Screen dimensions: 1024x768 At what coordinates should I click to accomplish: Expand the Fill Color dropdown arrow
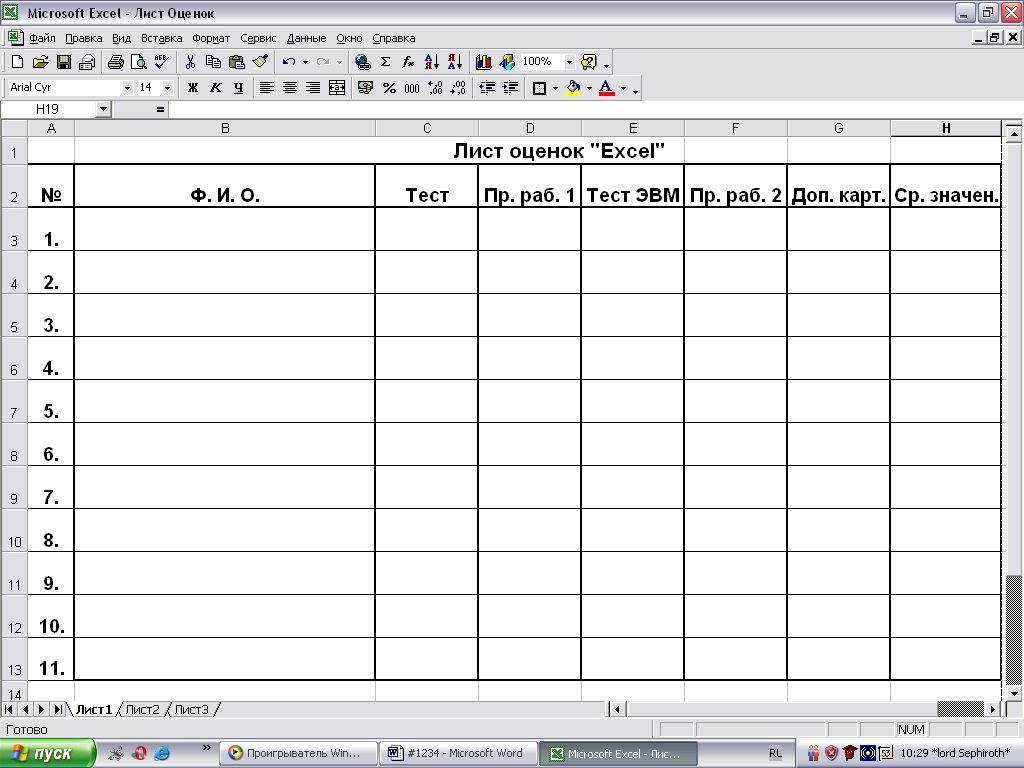pyautogui.click(x=589, y=88)
